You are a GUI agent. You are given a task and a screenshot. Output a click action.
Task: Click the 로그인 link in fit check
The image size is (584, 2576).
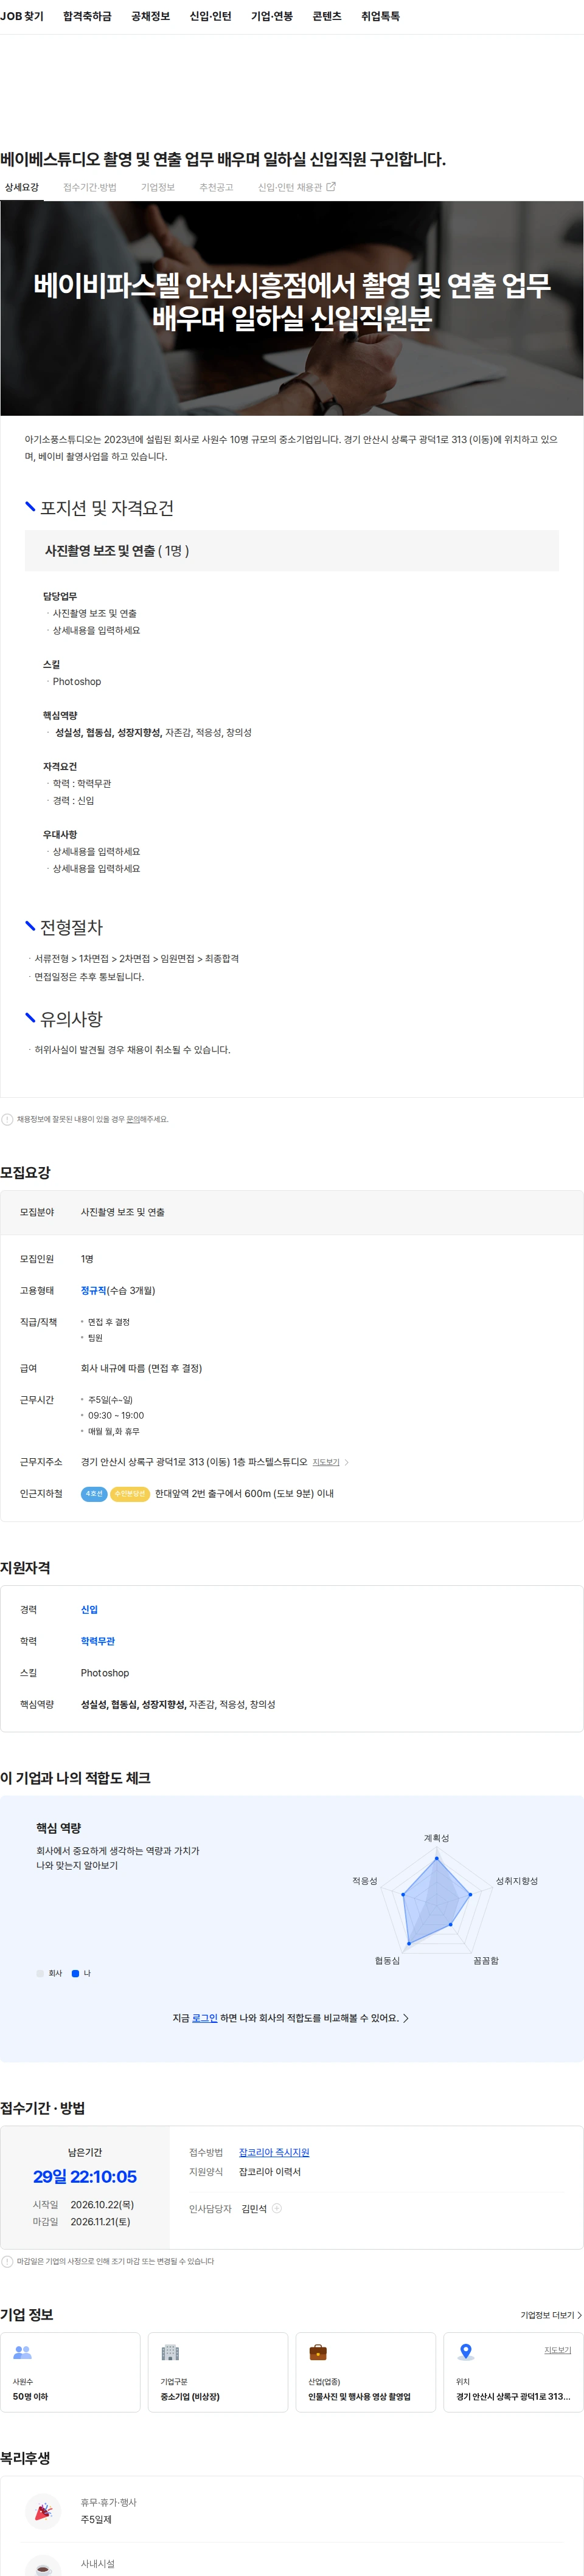click(x=204, y=2018)
